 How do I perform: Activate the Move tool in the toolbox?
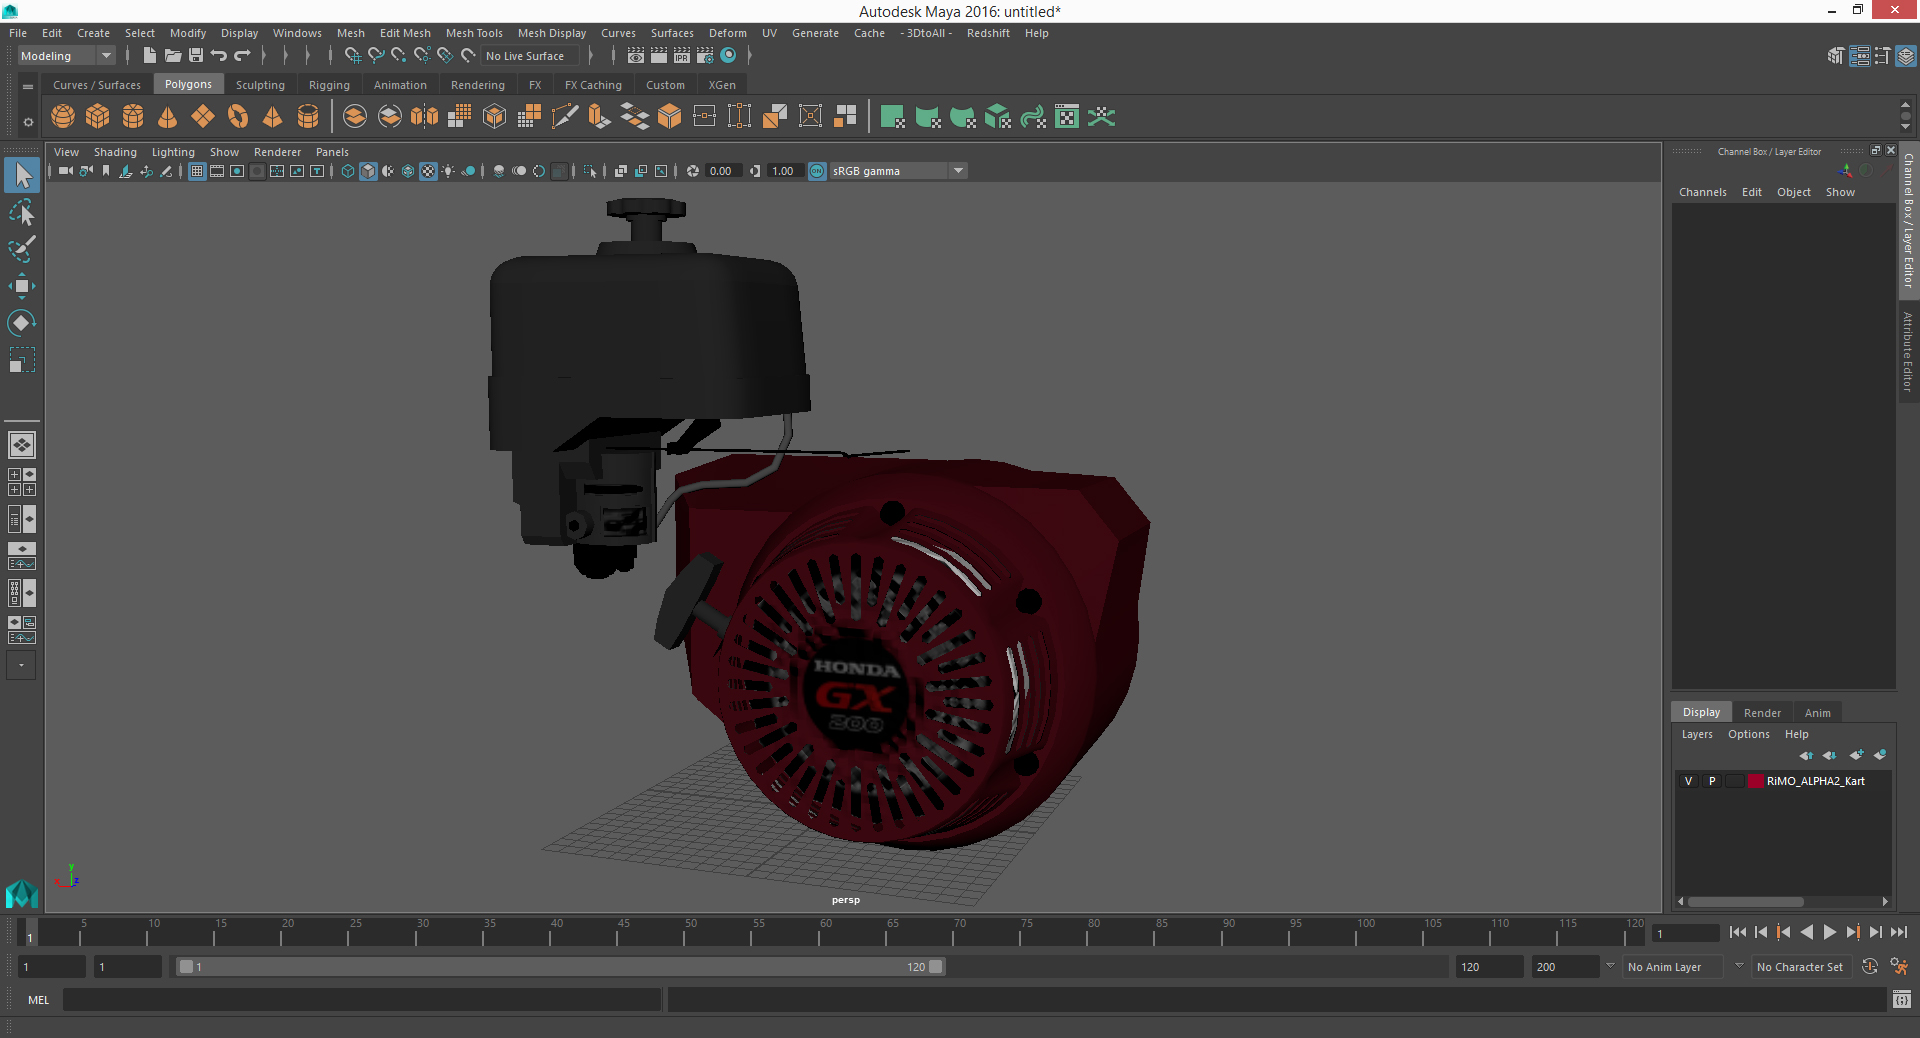(x=22, y=286)
